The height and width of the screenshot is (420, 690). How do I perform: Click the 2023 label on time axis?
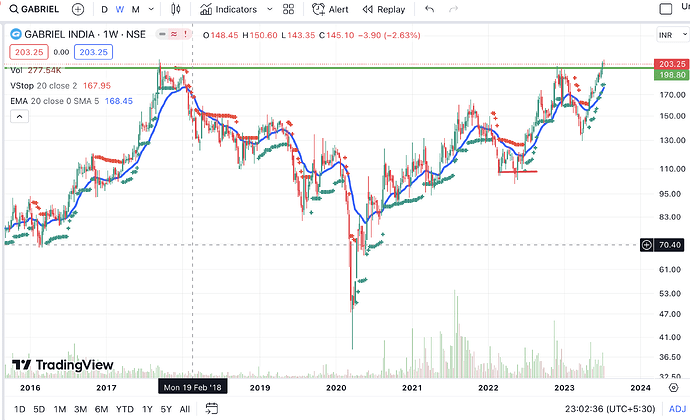(564, 388)
